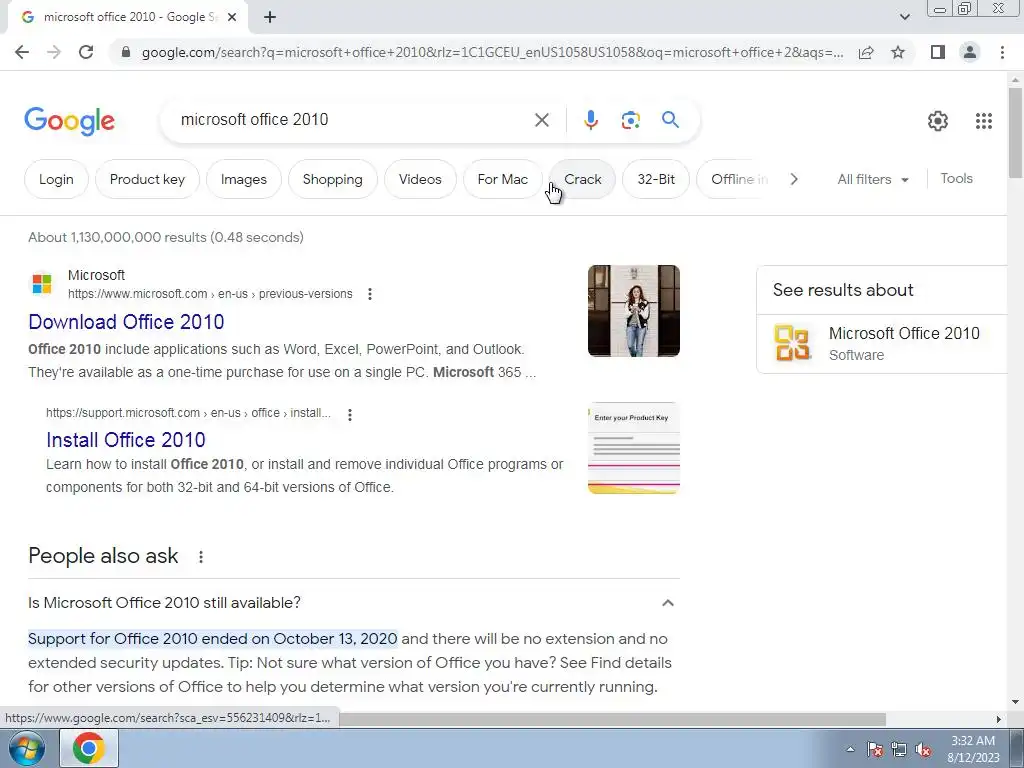
Task: Click the Office 2010 logo in side panel
Action: pos(793,344)
